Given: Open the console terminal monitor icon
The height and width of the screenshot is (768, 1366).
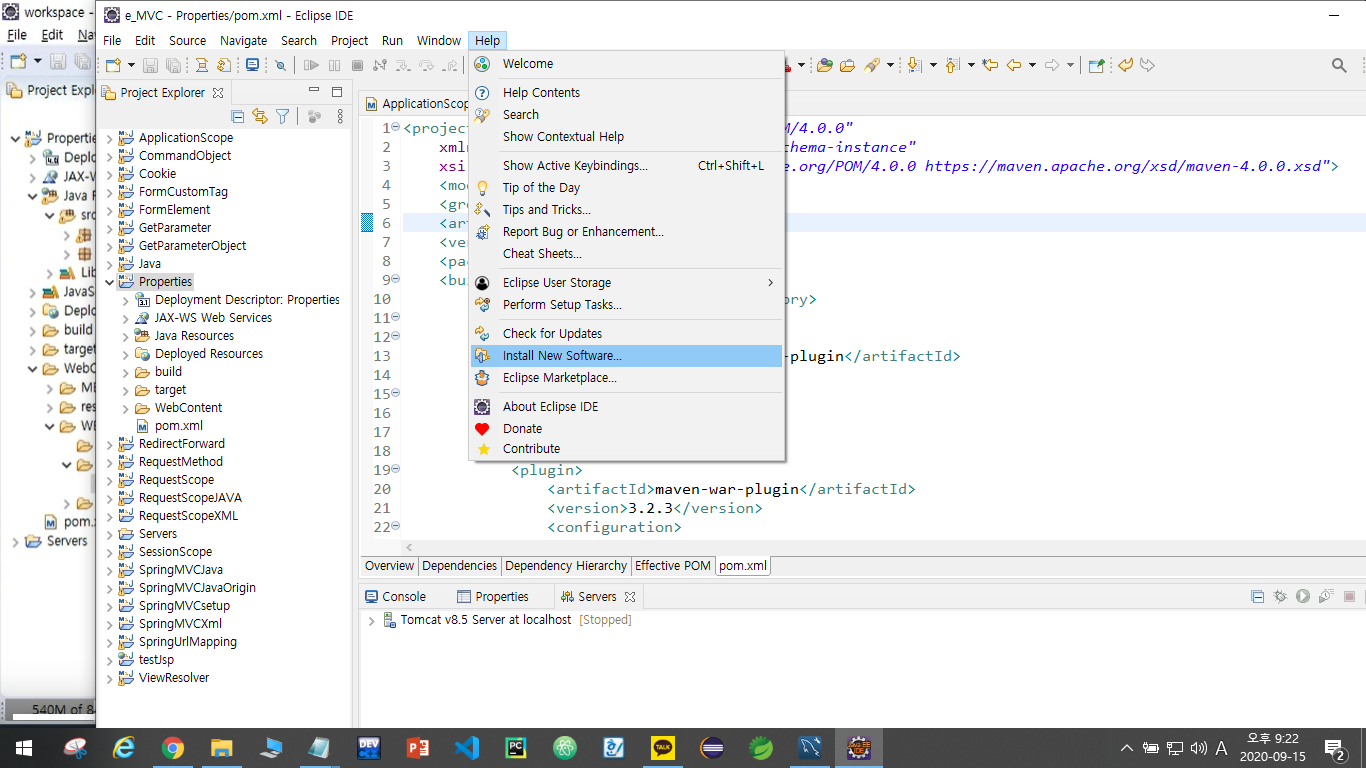Looking at the screenshot, I should pyautogui.click(x=252, y=65).
